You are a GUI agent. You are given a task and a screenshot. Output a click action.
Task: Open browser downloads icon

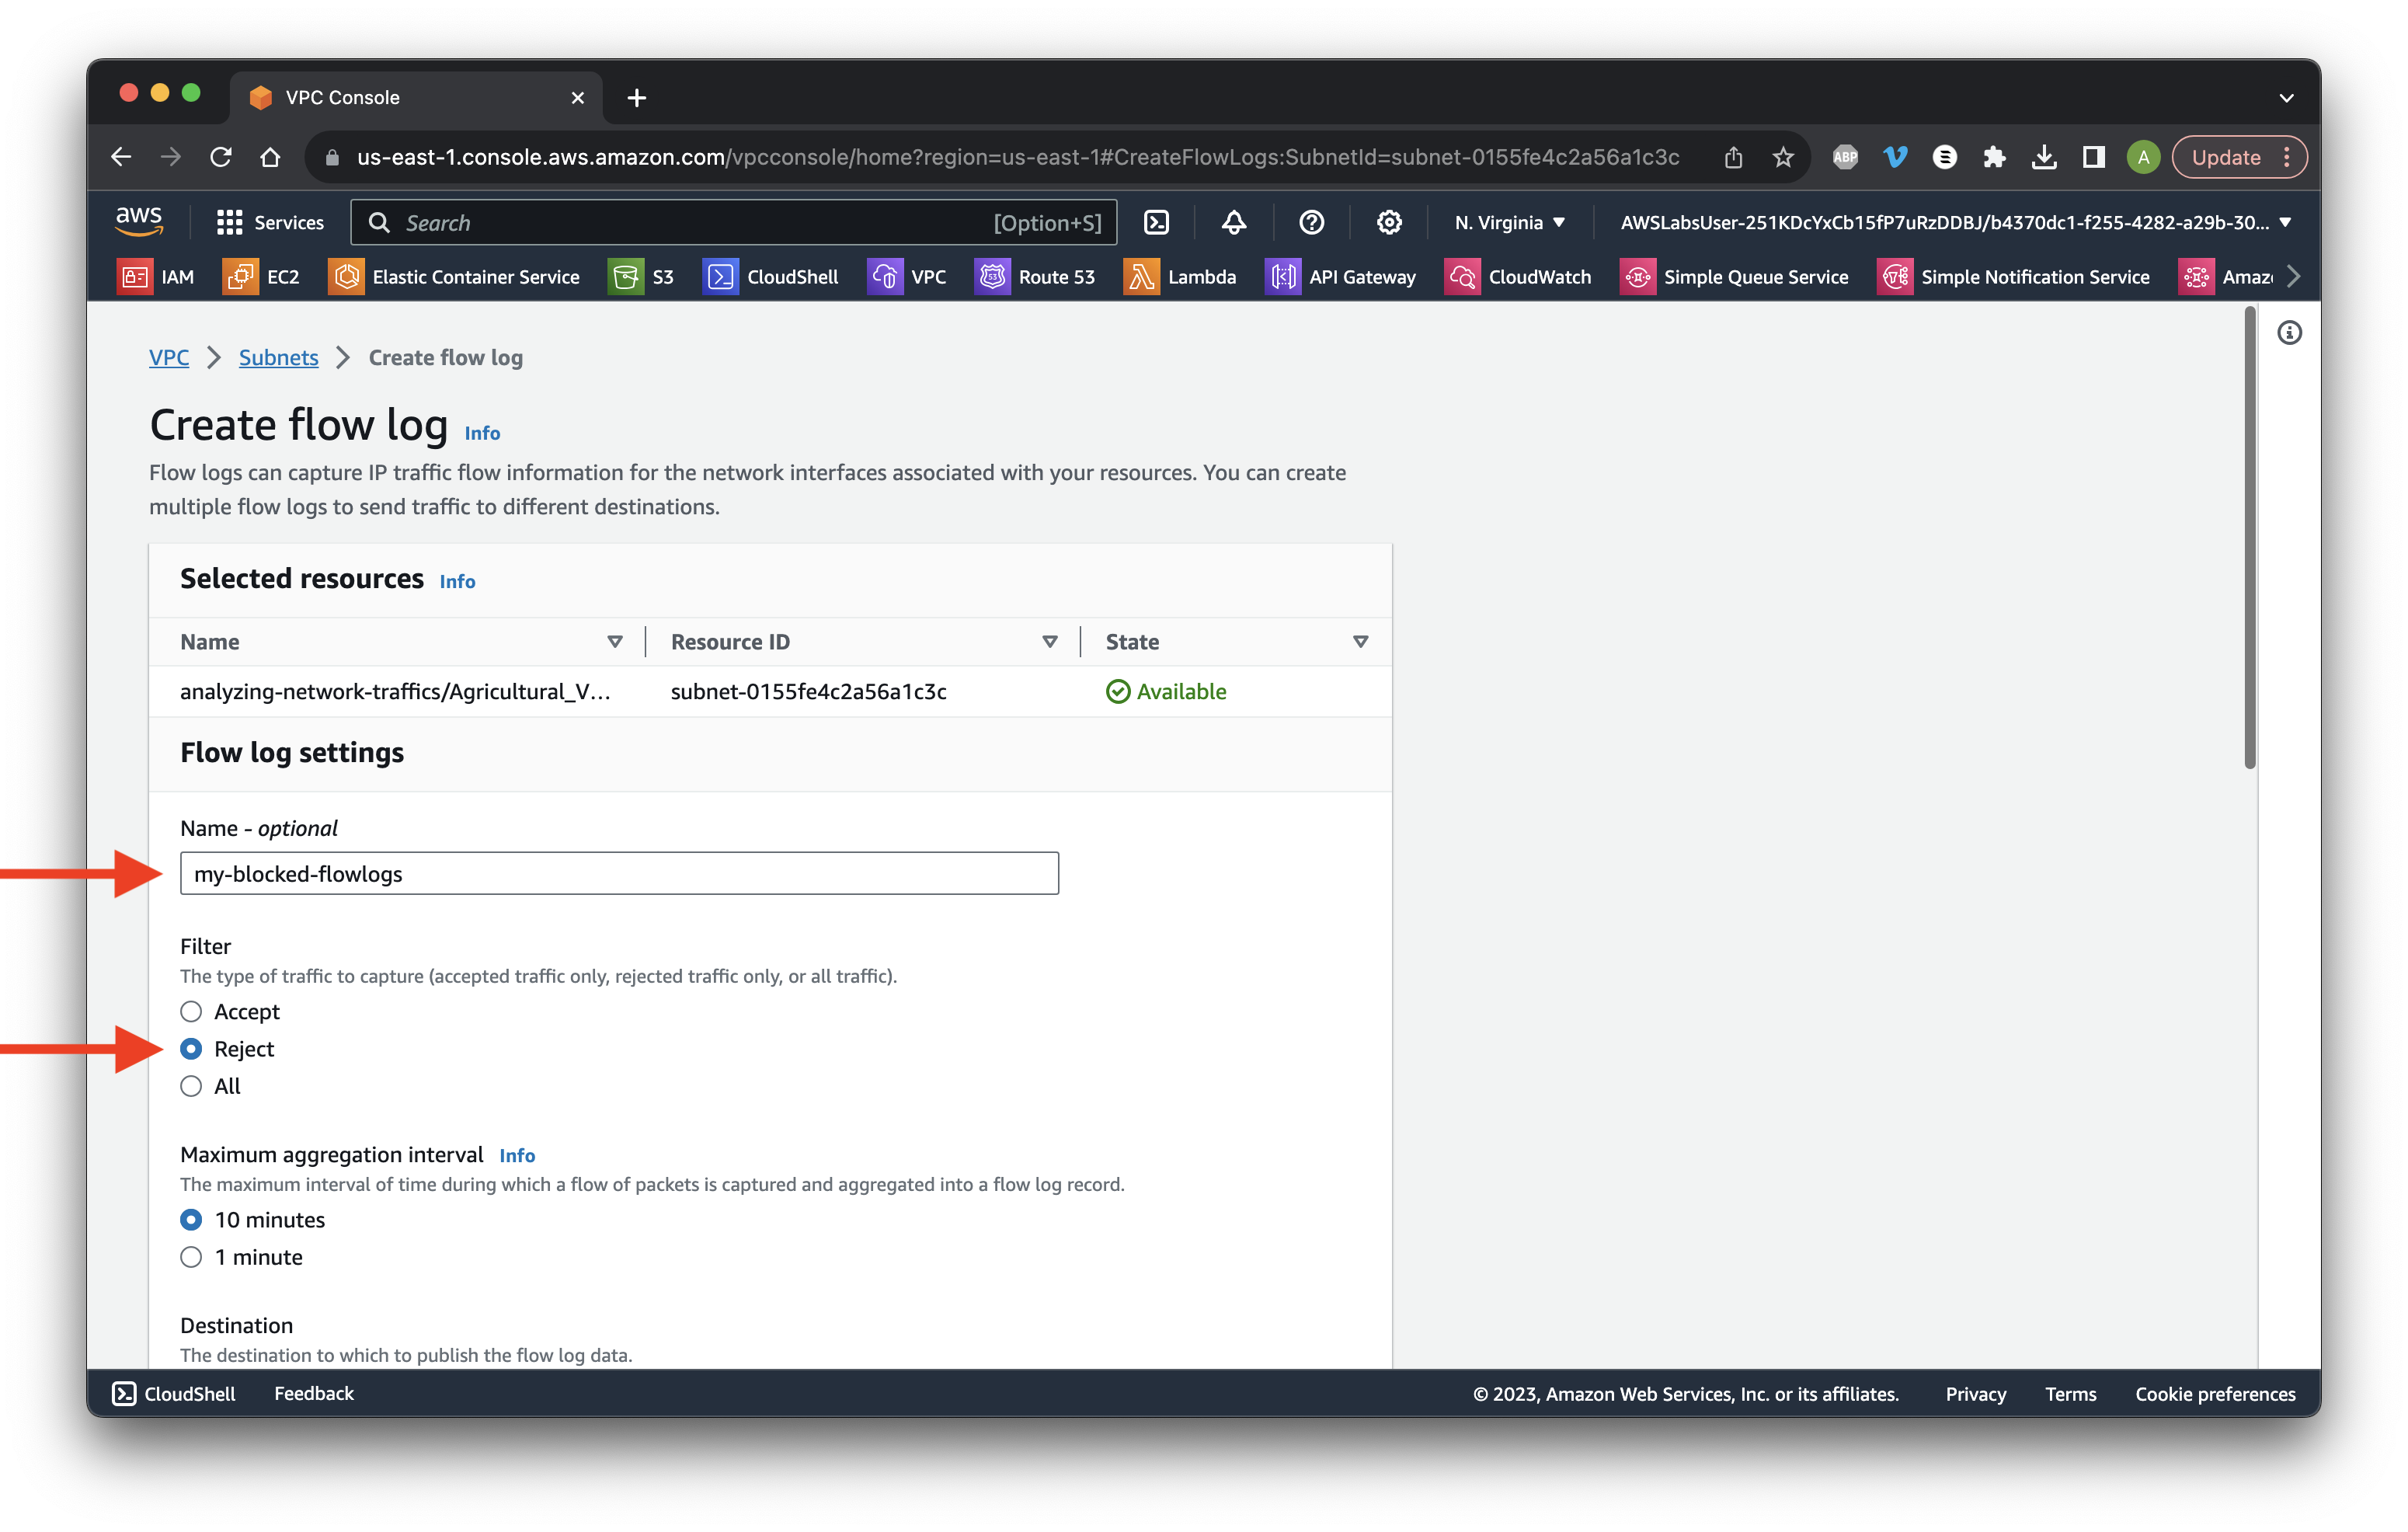(2044, 157)
